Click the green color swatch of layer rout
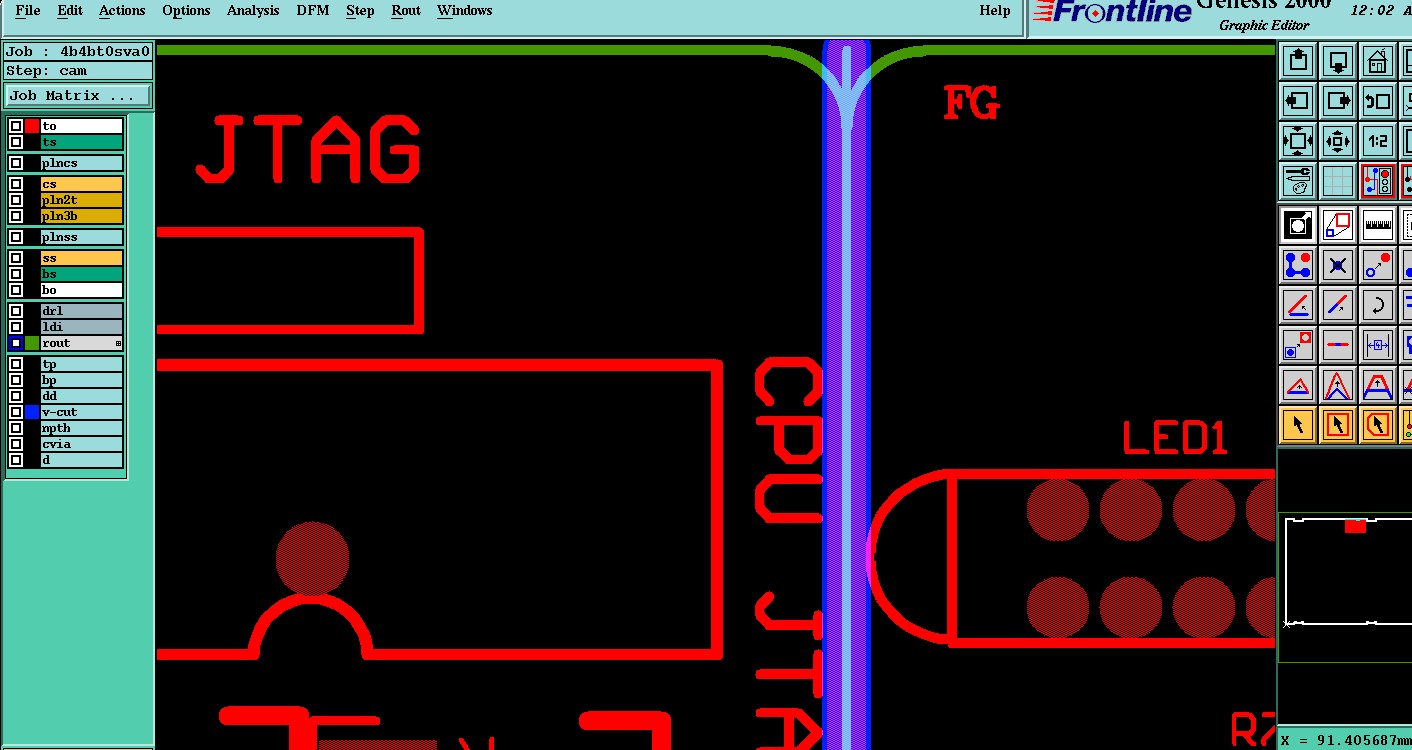The image size is (1412, 750). [x=32, y=343]
